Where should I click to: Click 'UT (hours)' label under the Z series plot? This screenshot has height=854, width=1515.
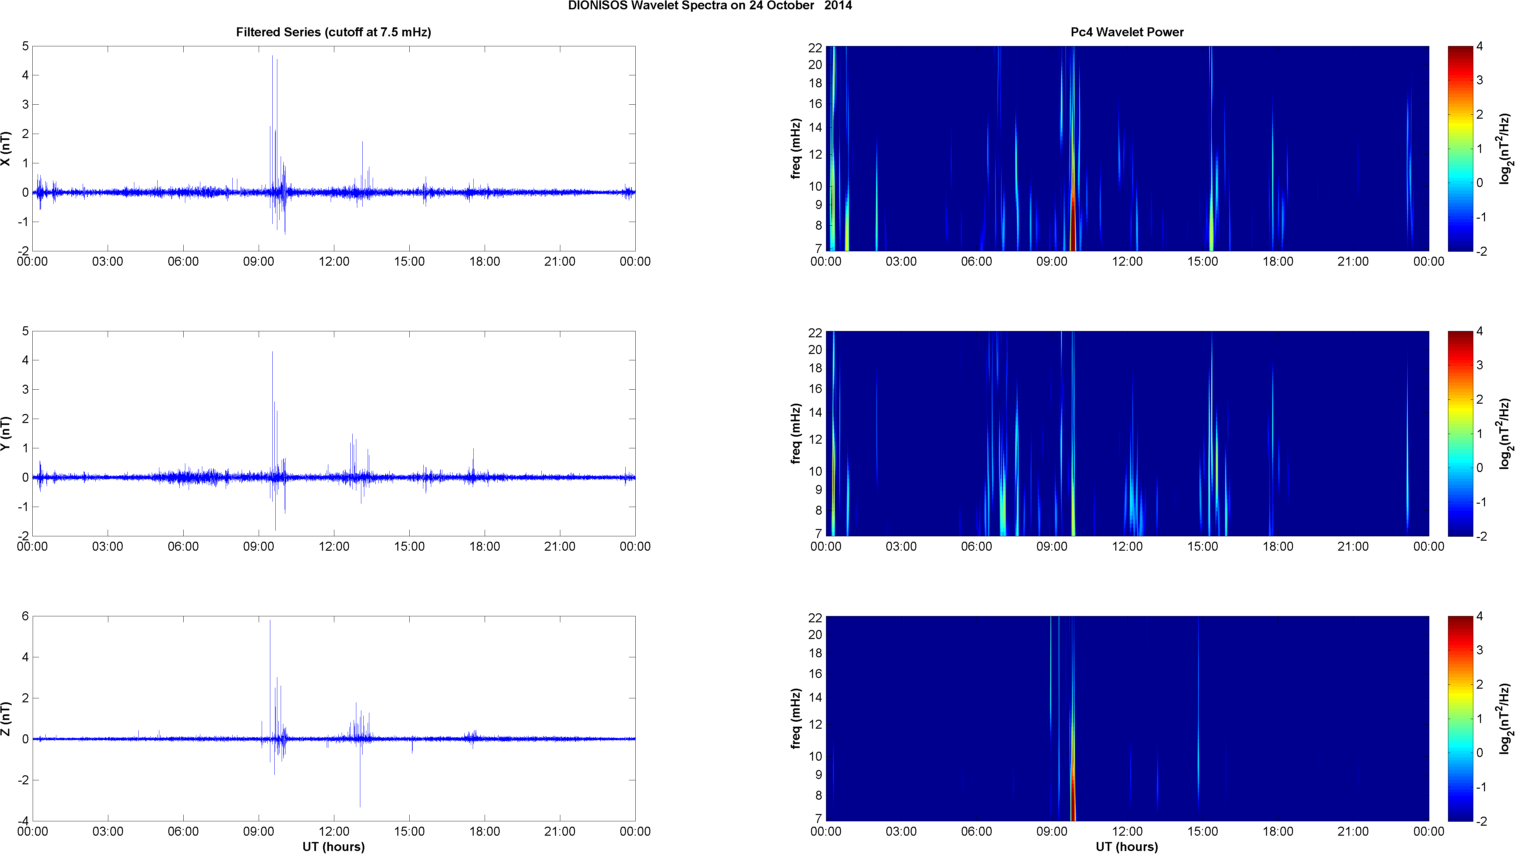[333, 847]
